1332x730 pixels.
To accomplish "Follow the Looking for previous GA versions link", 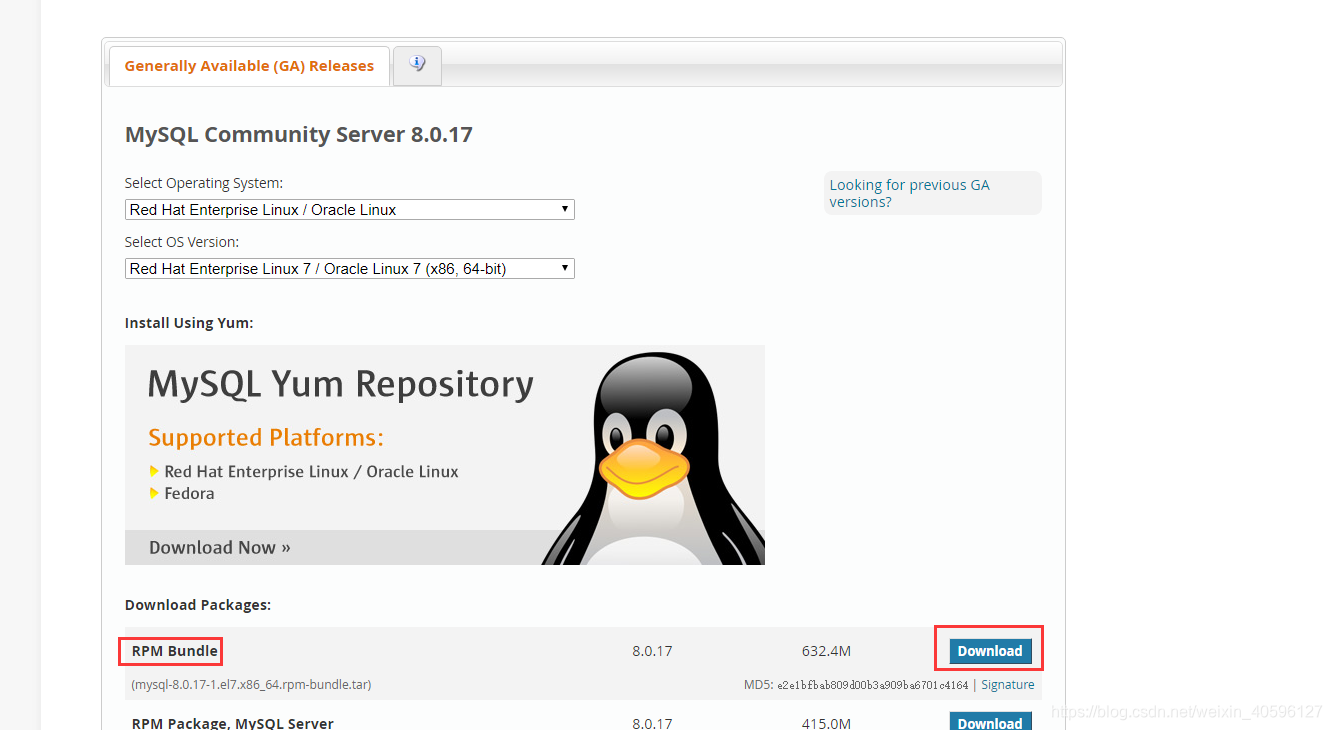I will [909, 193].
